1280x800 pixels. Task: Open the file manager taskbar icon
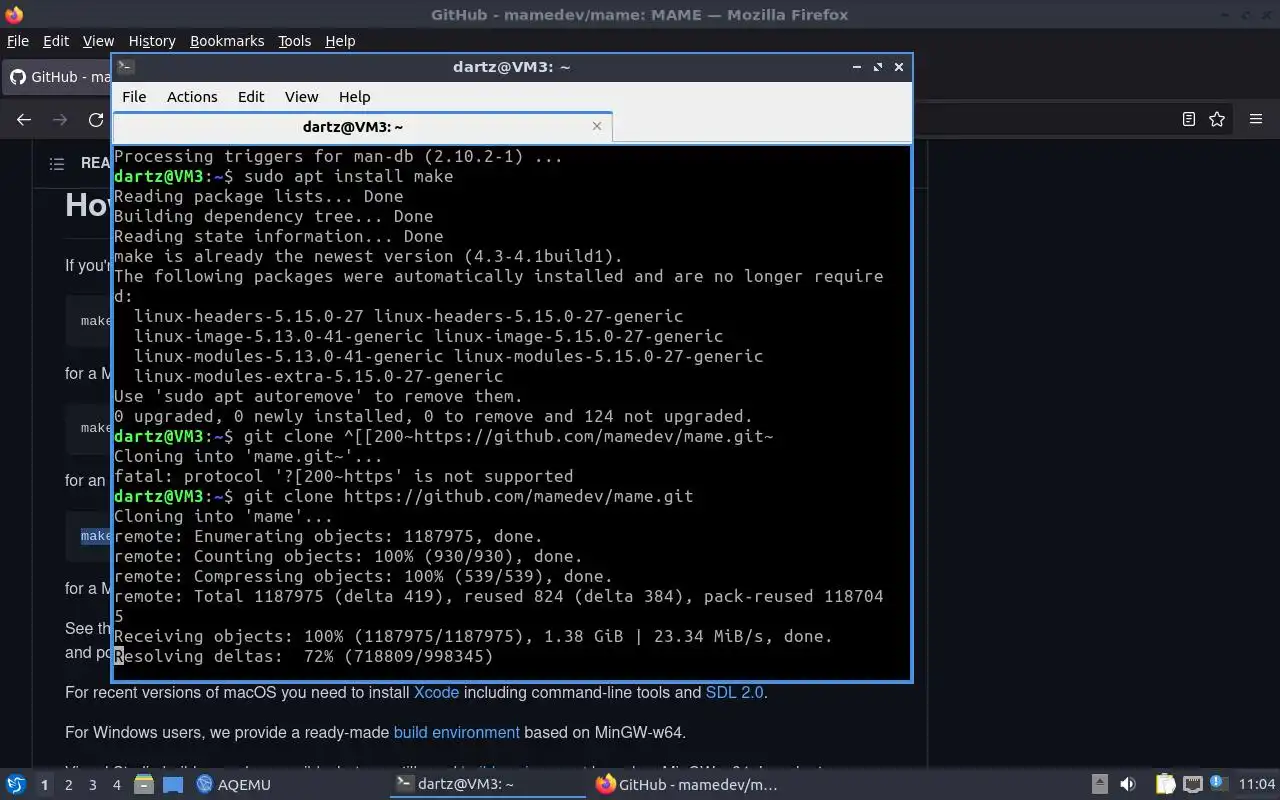point(144,784)
